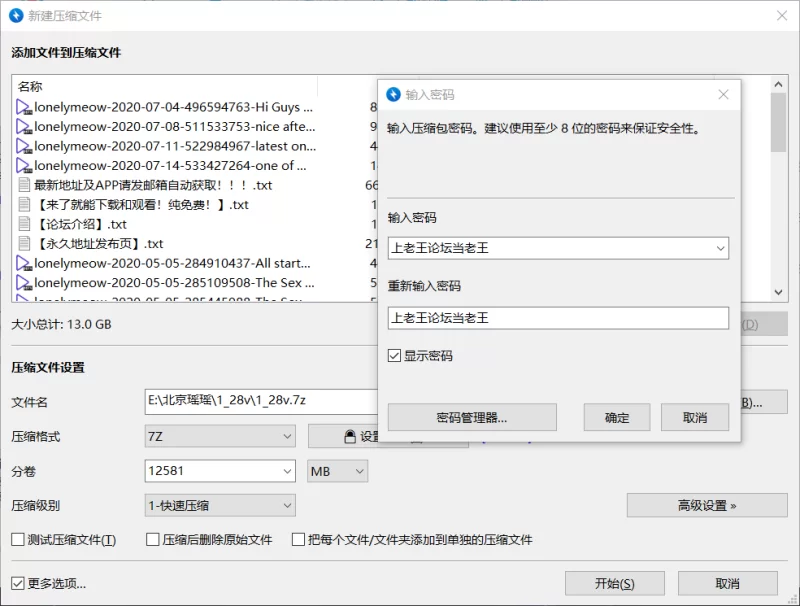Image resolution: width=800 pixels, height=606 pixels.
Task: Open the 压缩格式 7Z dropdown
Action: [x=219, y=437]
